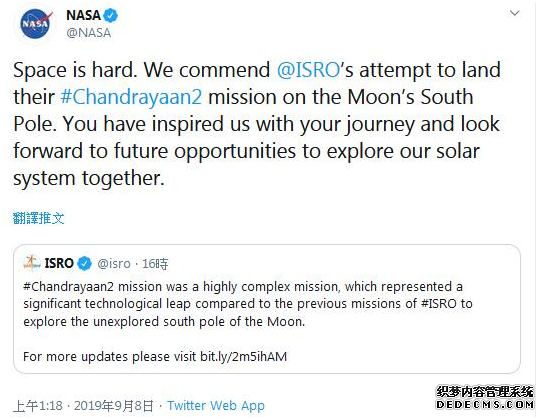
Task: Open the tweet options chevron menu
Action: tap(514, 14)
